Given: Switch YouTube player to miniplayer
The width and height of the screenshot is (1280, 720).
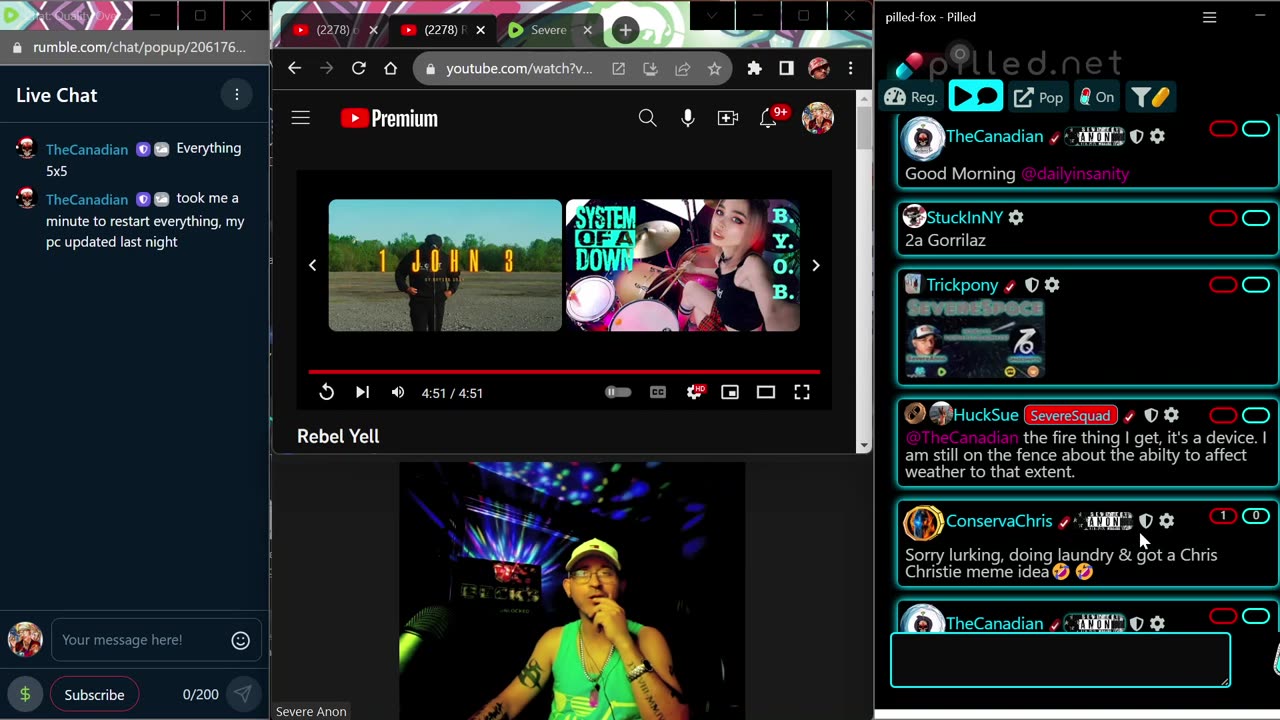Looking at the screenshot, I should point(730,393).
